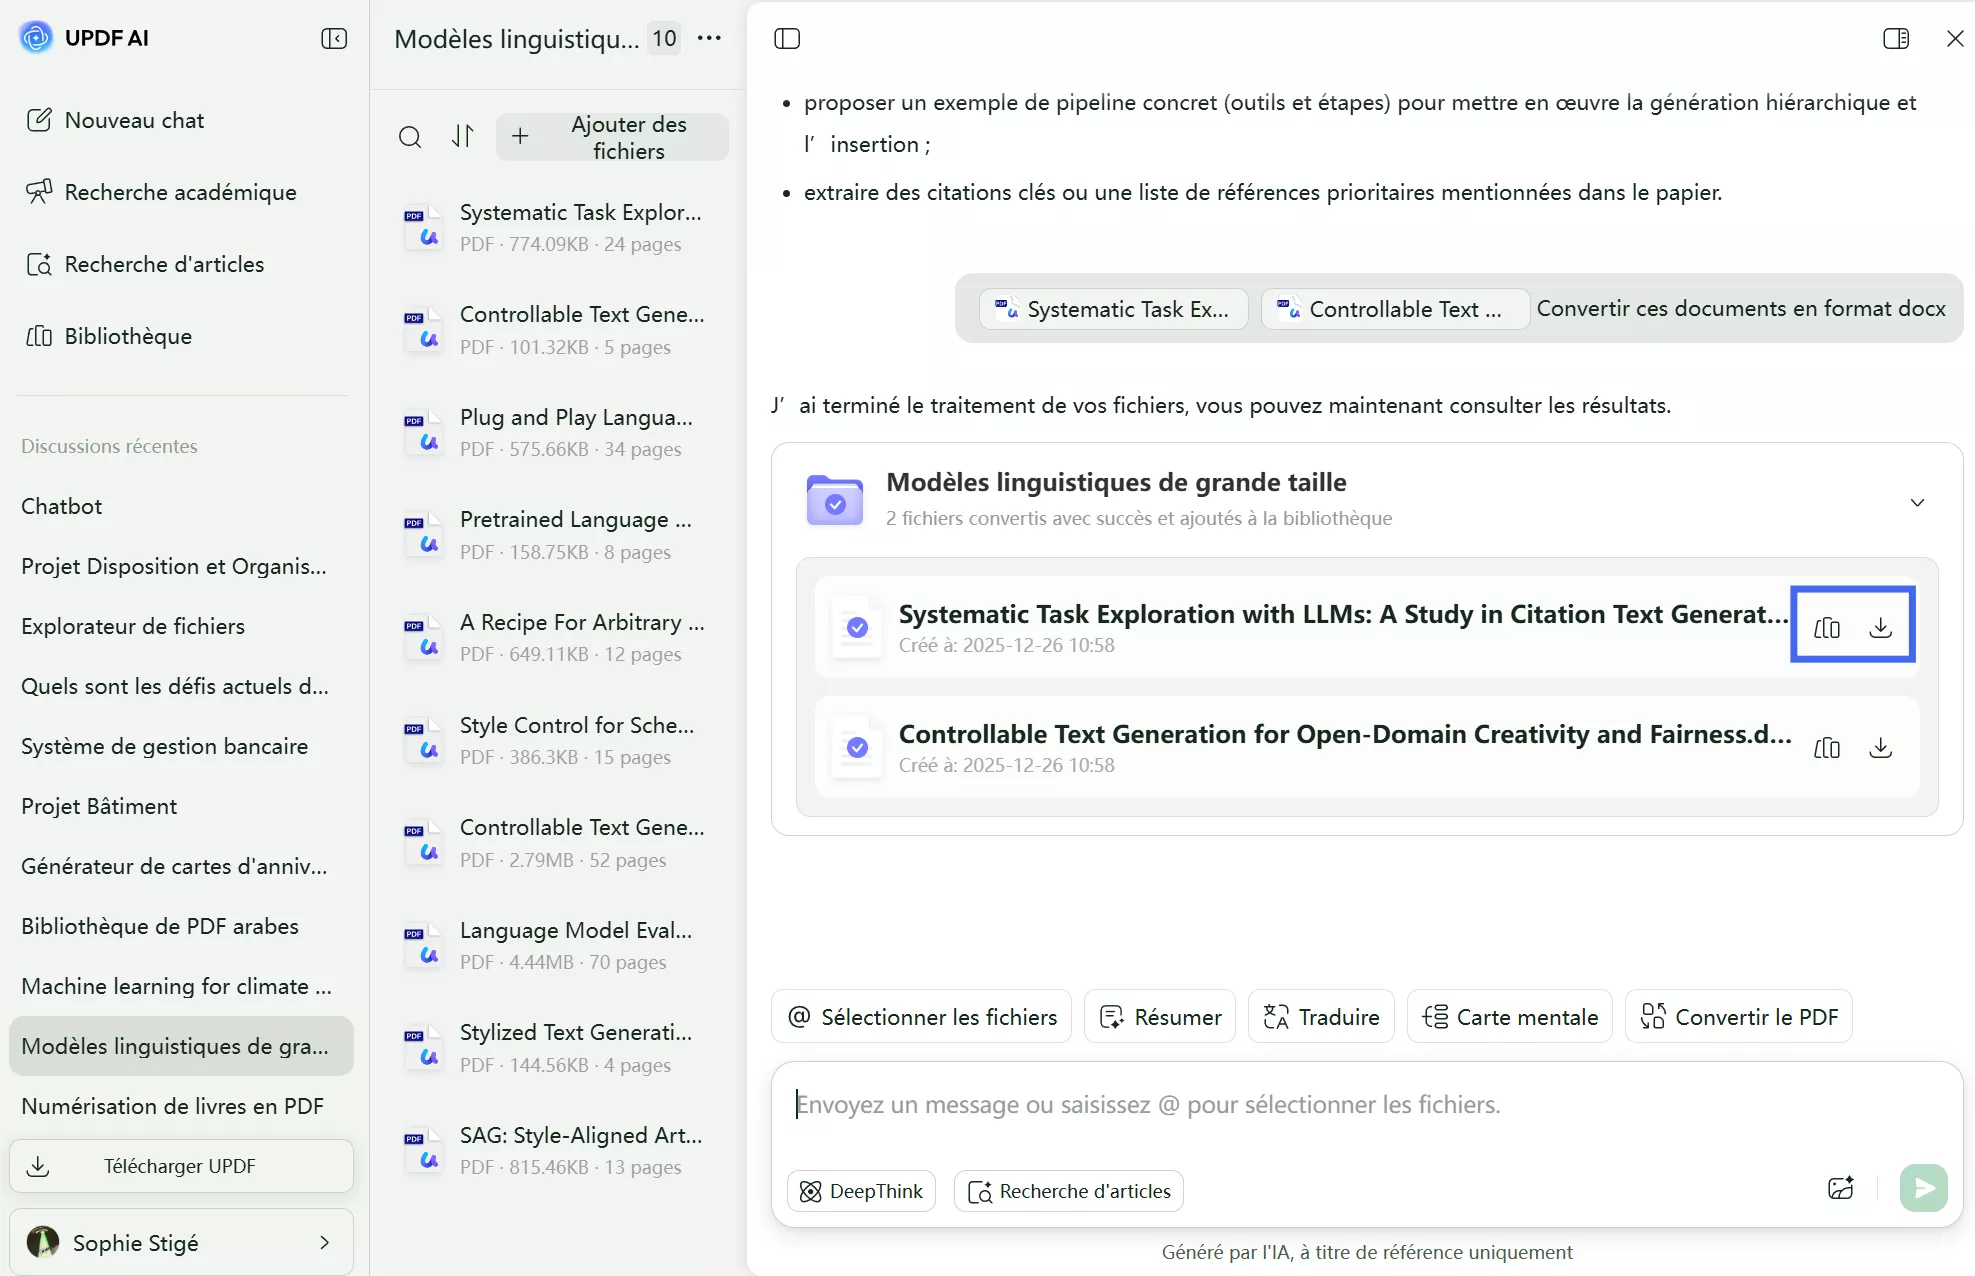Click the search icon in file list
The image size is (1975, 1276).
[410, 137]
